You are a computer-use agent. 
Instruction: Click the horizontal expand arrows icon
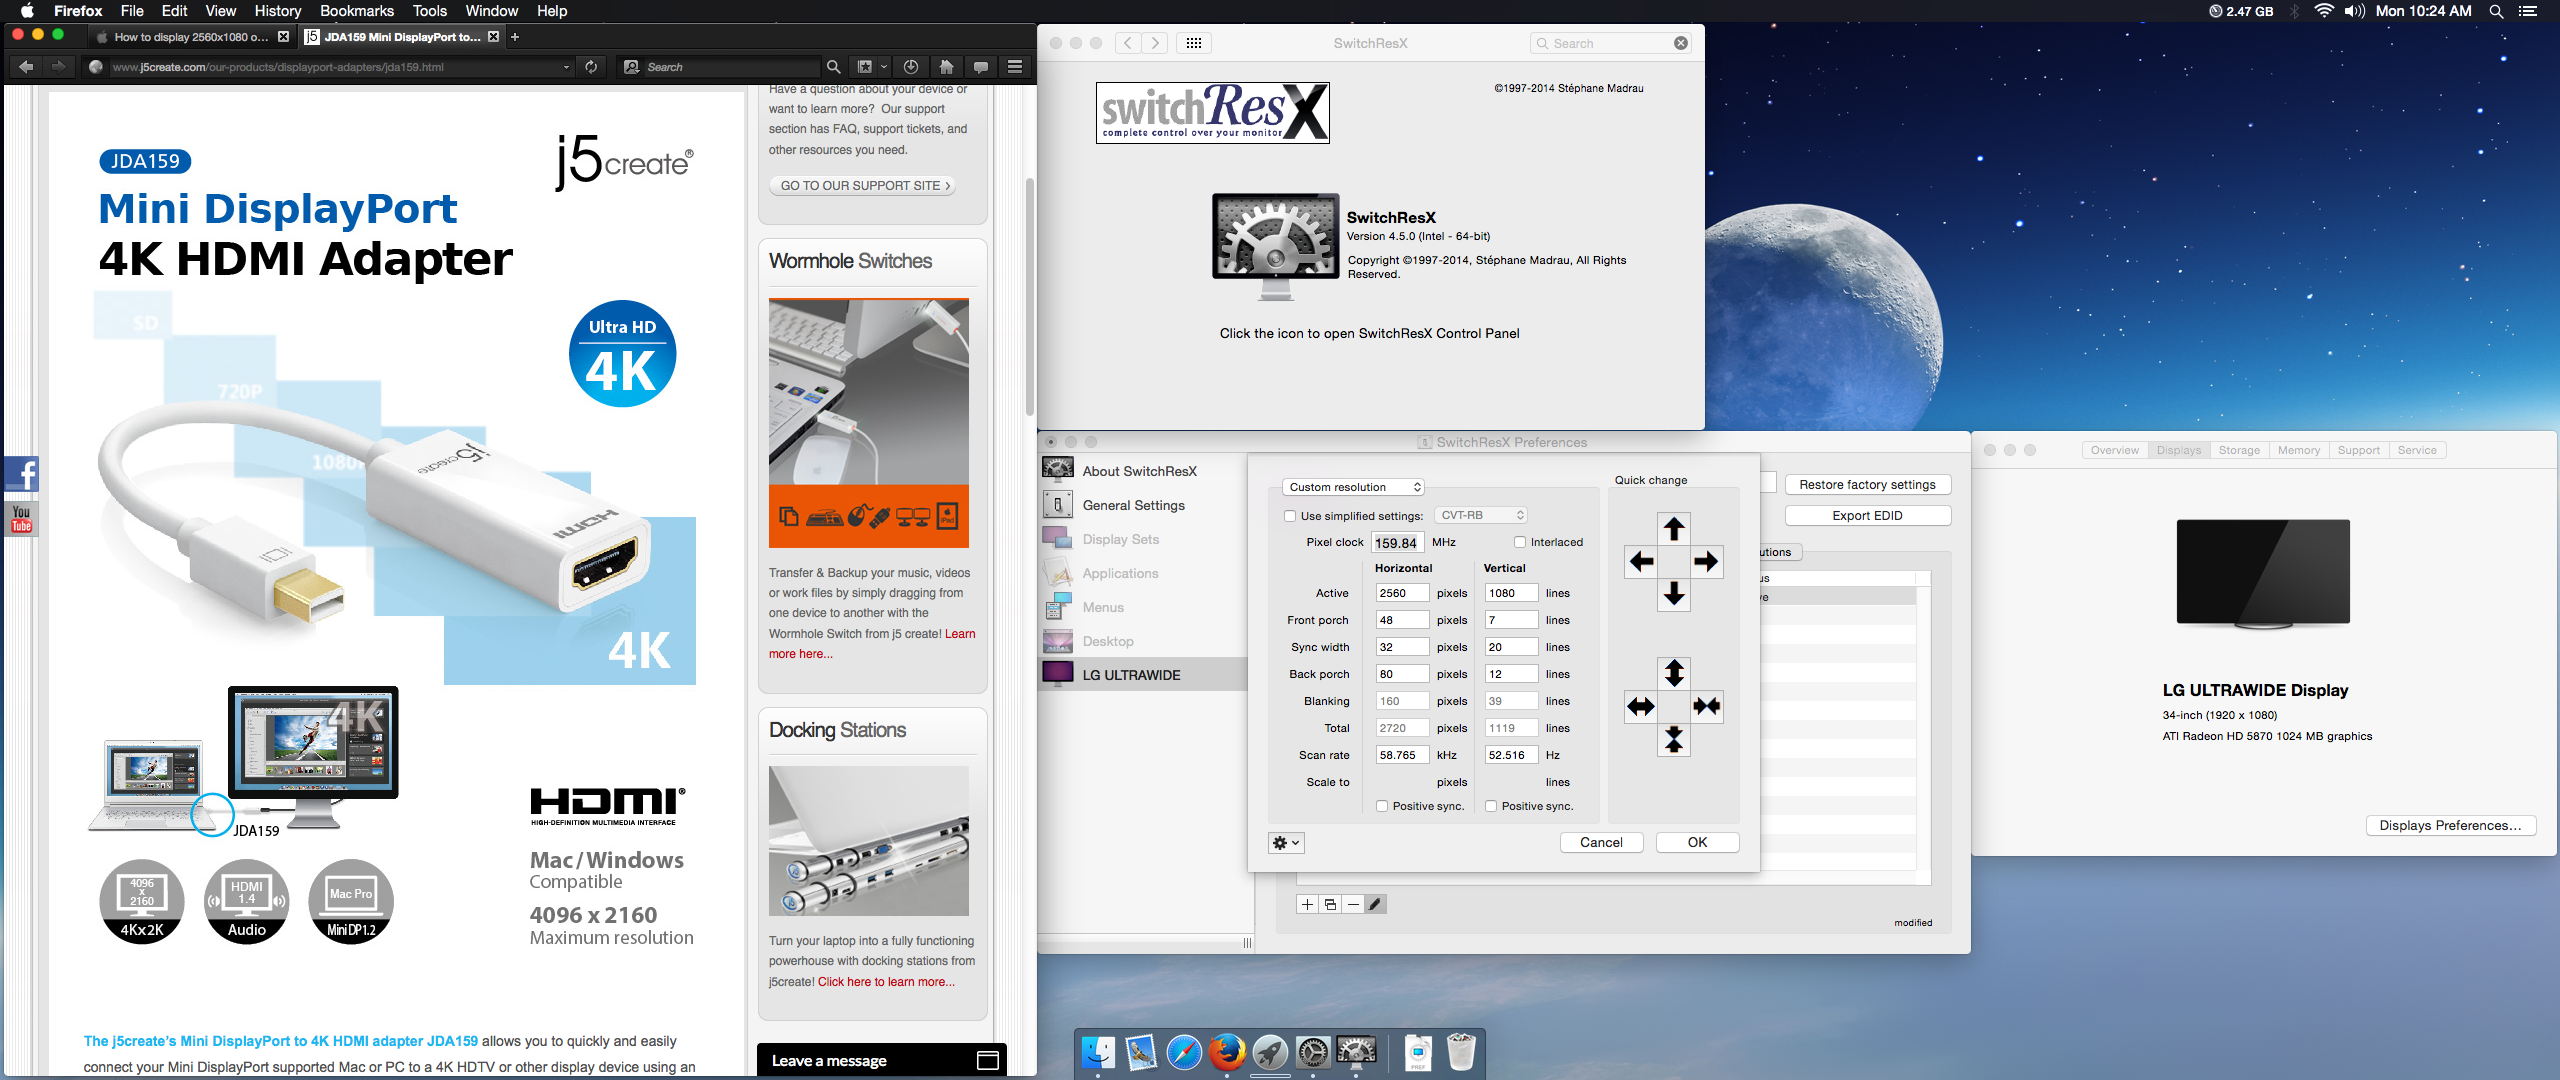[1641, 707]
